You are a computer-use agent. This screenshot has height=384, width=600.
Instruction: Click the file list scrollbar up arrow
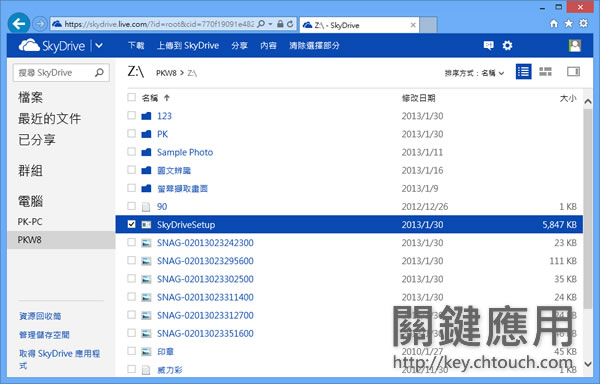coord(588,101)
